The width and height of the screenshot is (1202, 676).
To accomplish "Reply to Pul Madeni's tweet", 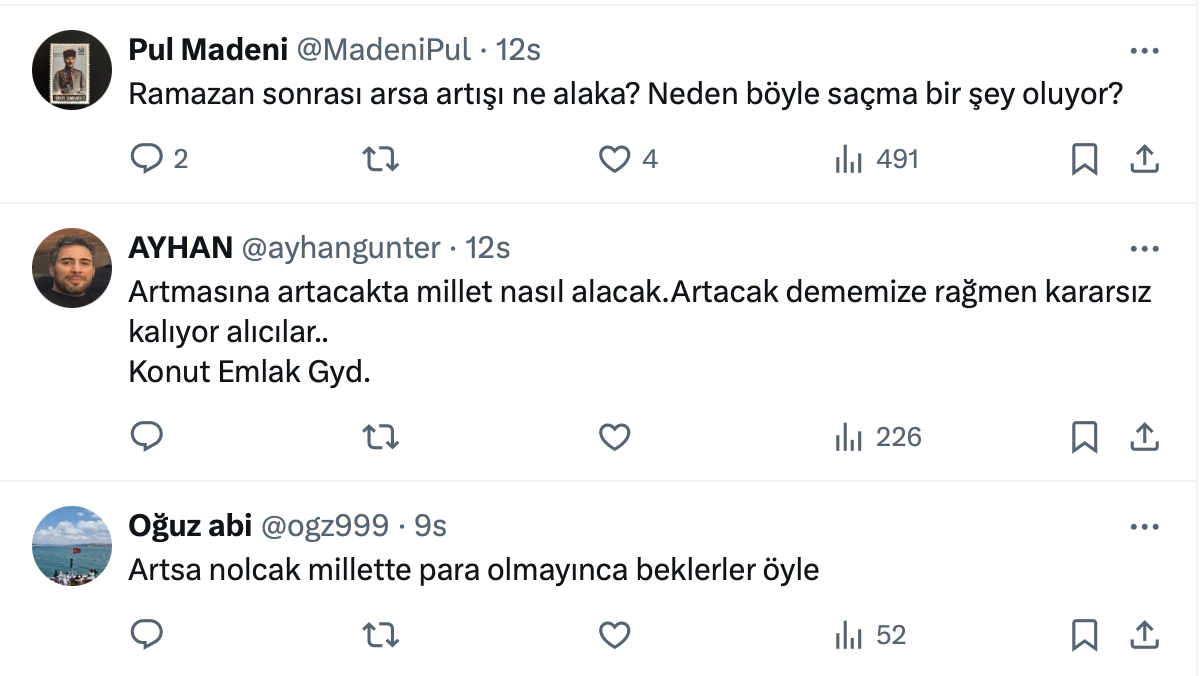I will (147, 159).
